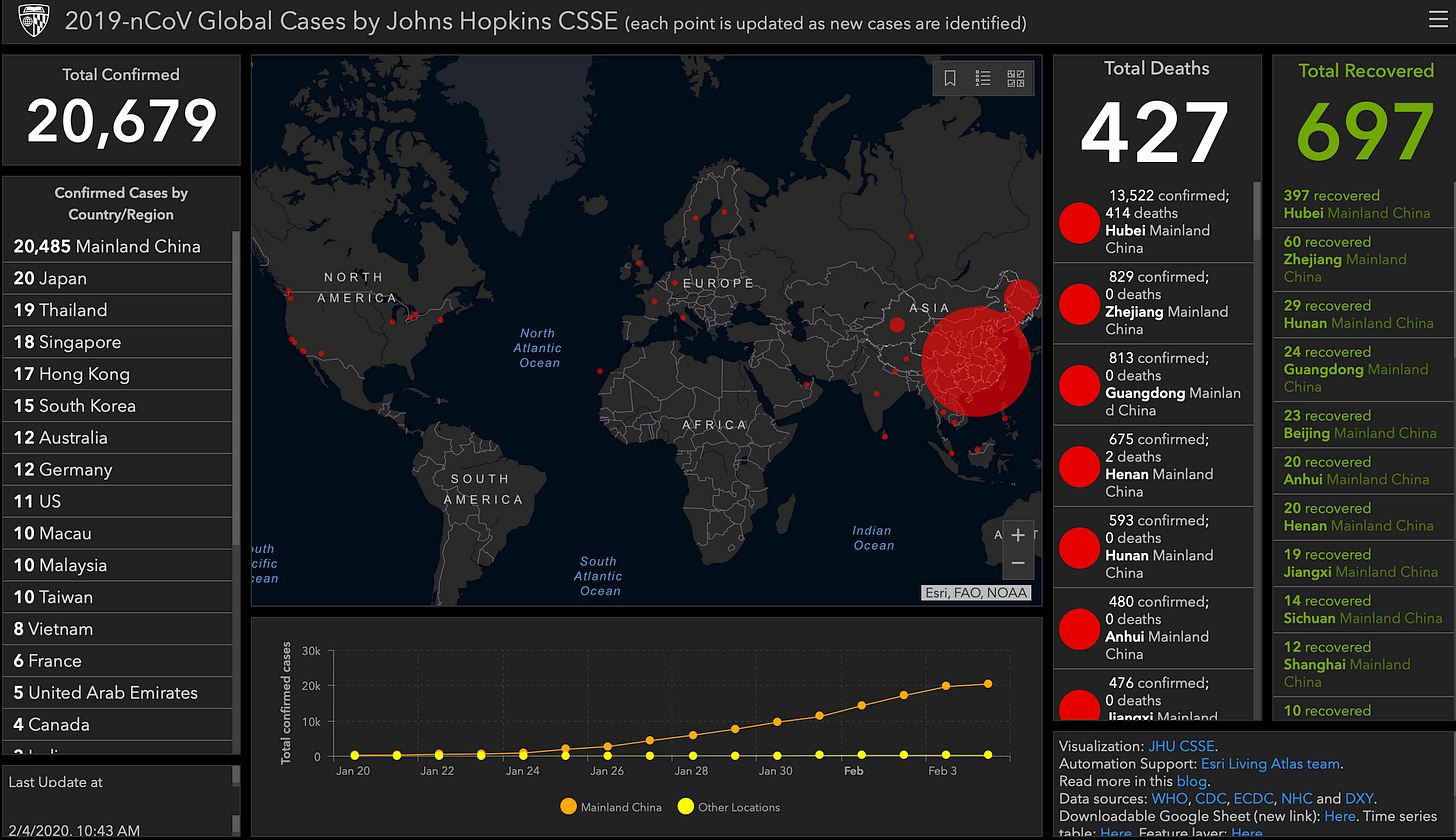This screenshot has height=840, width=1456.
Task: Open the DXY data source link
Action: click(x=1360, y=799)
